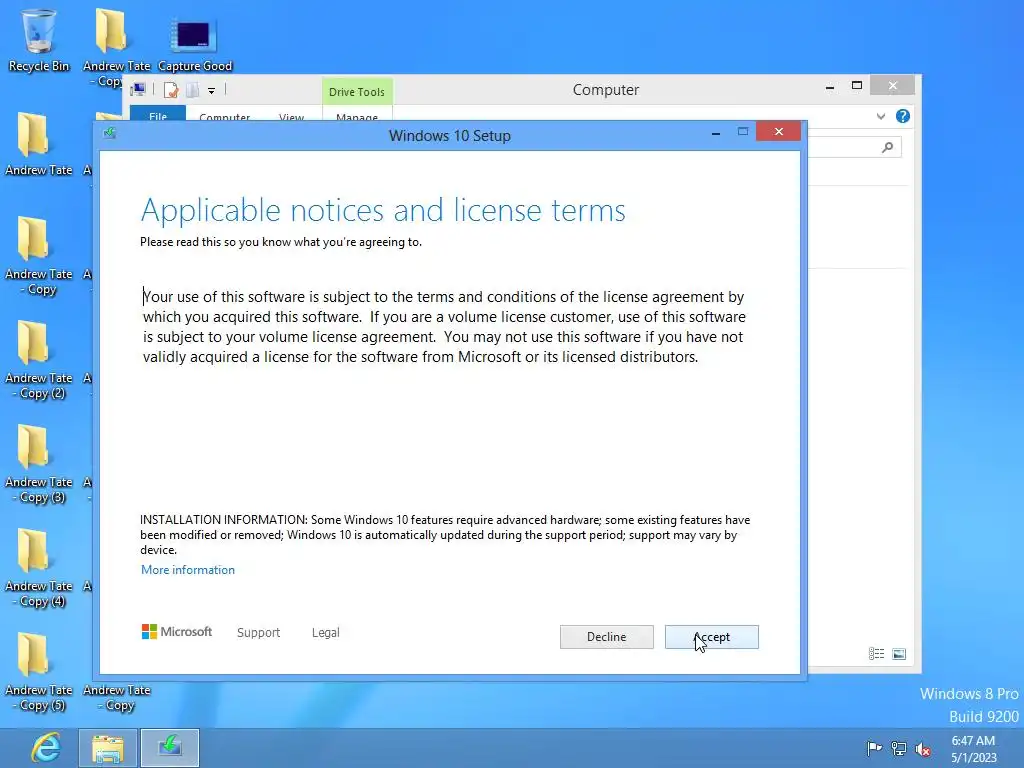The image size is (1024, 768).
Task: Open network icon in system tray
Action: (x=899, y=748)
